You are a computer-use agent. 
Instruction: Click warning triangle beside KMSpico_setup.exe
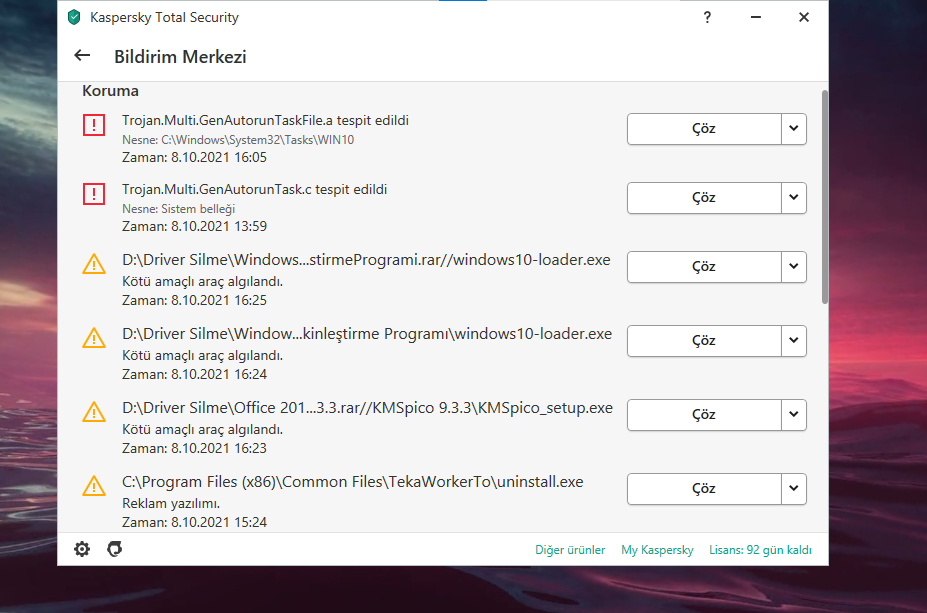94,412
